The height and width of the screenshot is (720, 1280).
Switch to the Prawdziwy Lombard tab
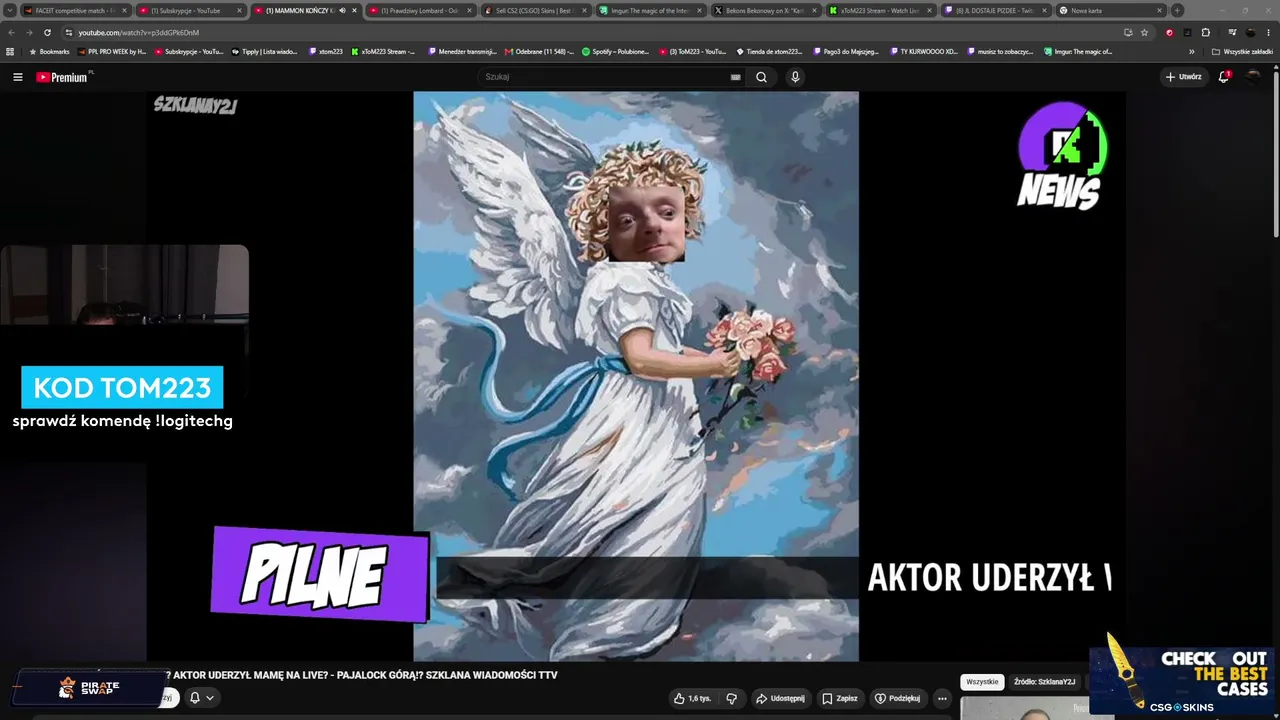tap(419, 11)
